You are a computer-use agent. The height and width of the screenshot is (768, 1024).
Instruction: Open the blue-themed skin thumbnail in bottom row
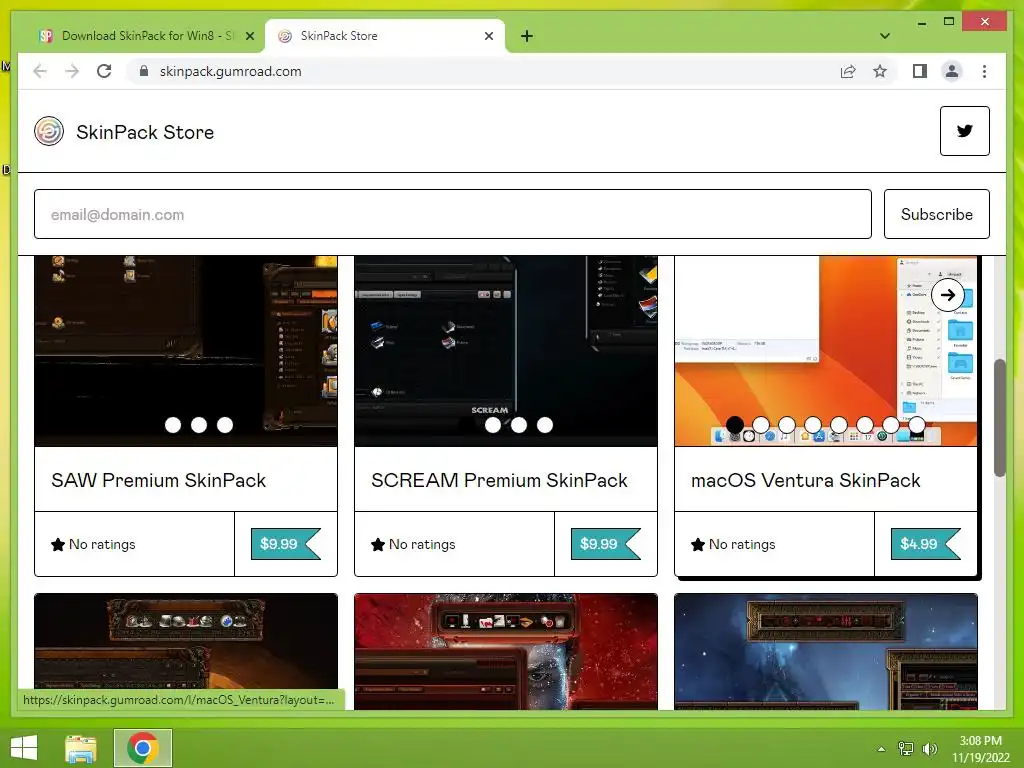826,651
